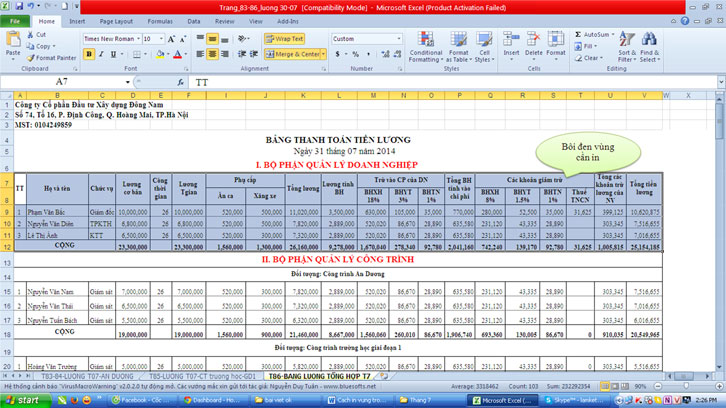Select the Format Painter brush
Image resolution: width=726 pixels, height=408 pixels.
pos(31,58)
